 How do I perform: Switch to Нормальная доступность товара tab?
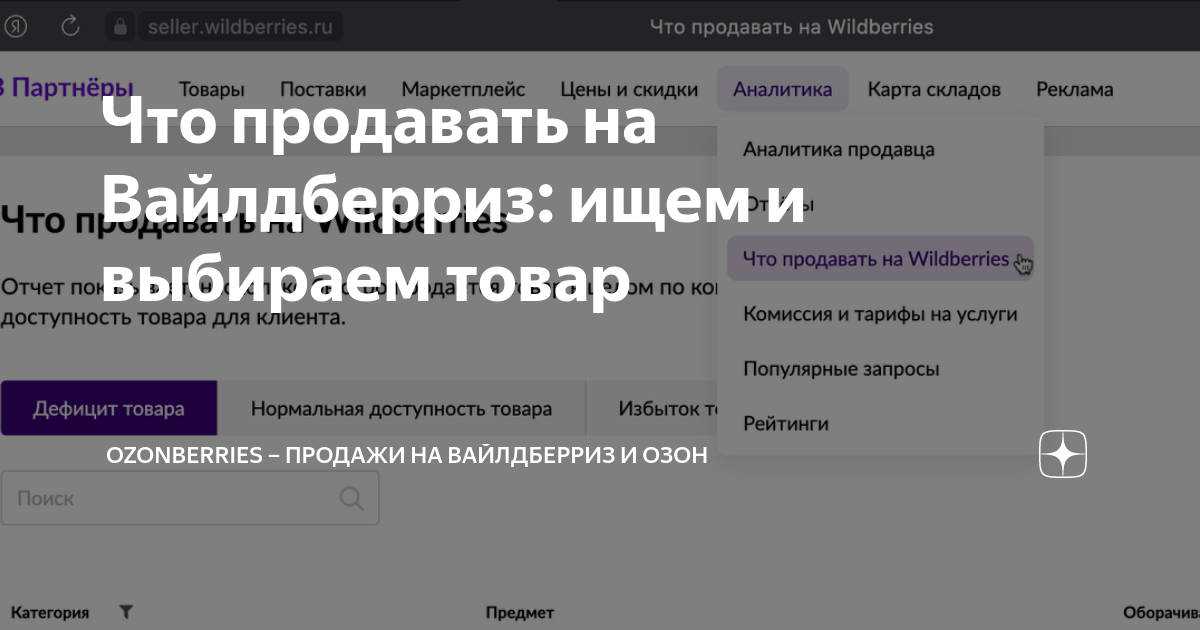coord(401,408)
